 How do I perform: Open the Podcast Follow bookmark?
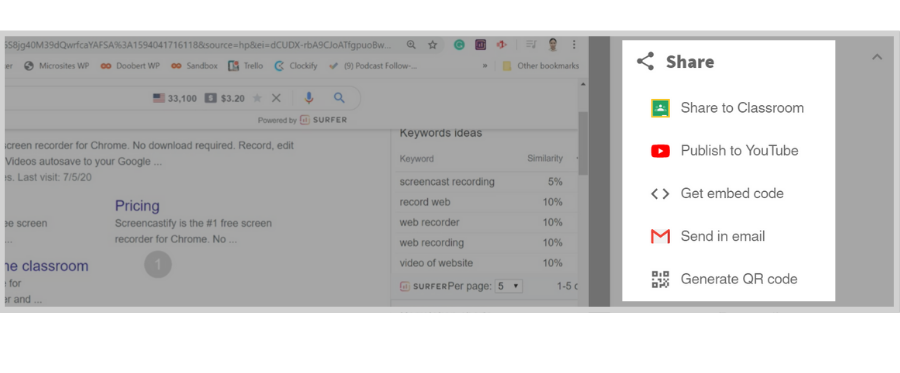(x=373, y=66)
